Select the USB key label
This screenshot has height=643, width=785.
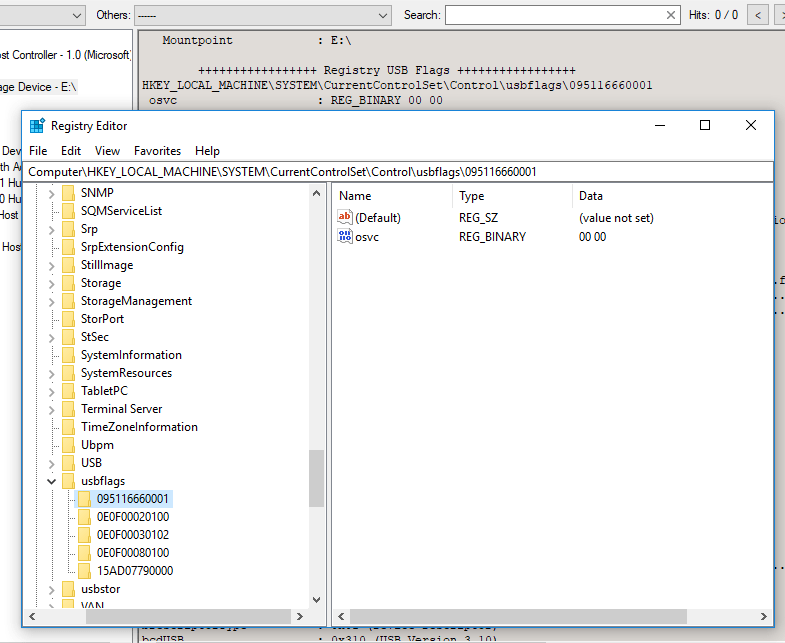(x=91, y=463)
